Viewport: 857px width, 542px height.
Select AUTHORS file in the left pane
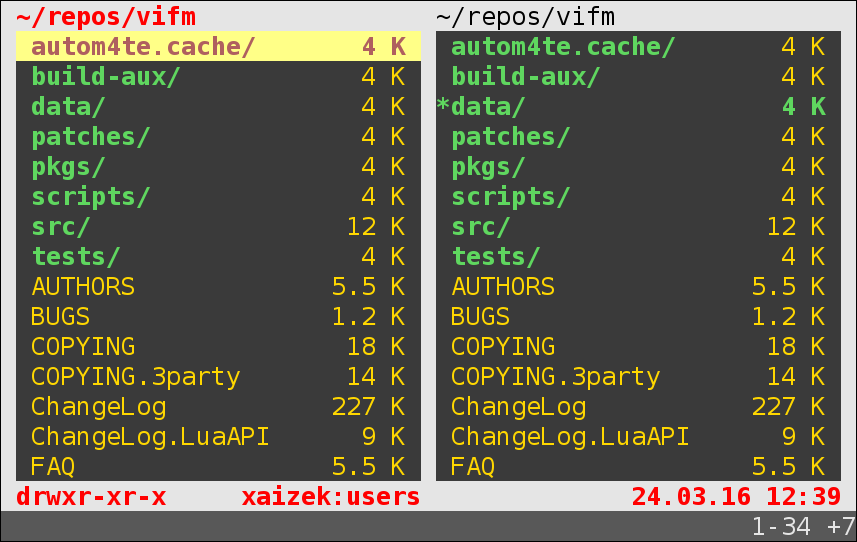[218, 287]
